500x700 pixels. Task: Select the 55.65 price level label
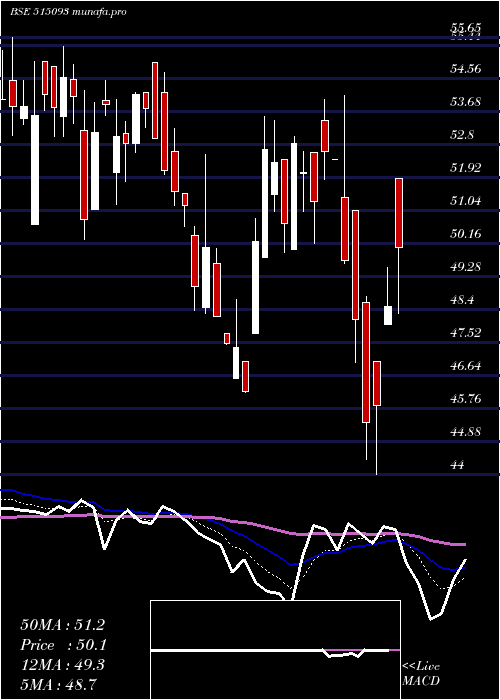pyautogui.click(x=466, y=28)
